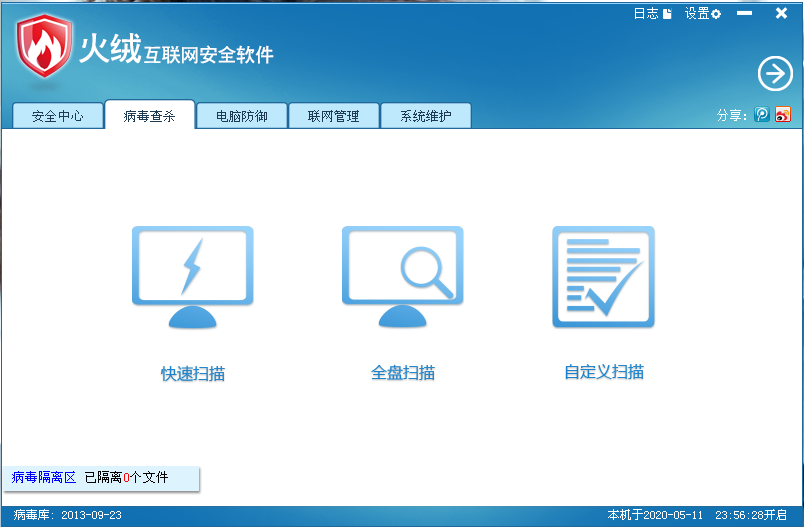Launch full disk scan magnifier monitor icon

[x=403, y=277]
